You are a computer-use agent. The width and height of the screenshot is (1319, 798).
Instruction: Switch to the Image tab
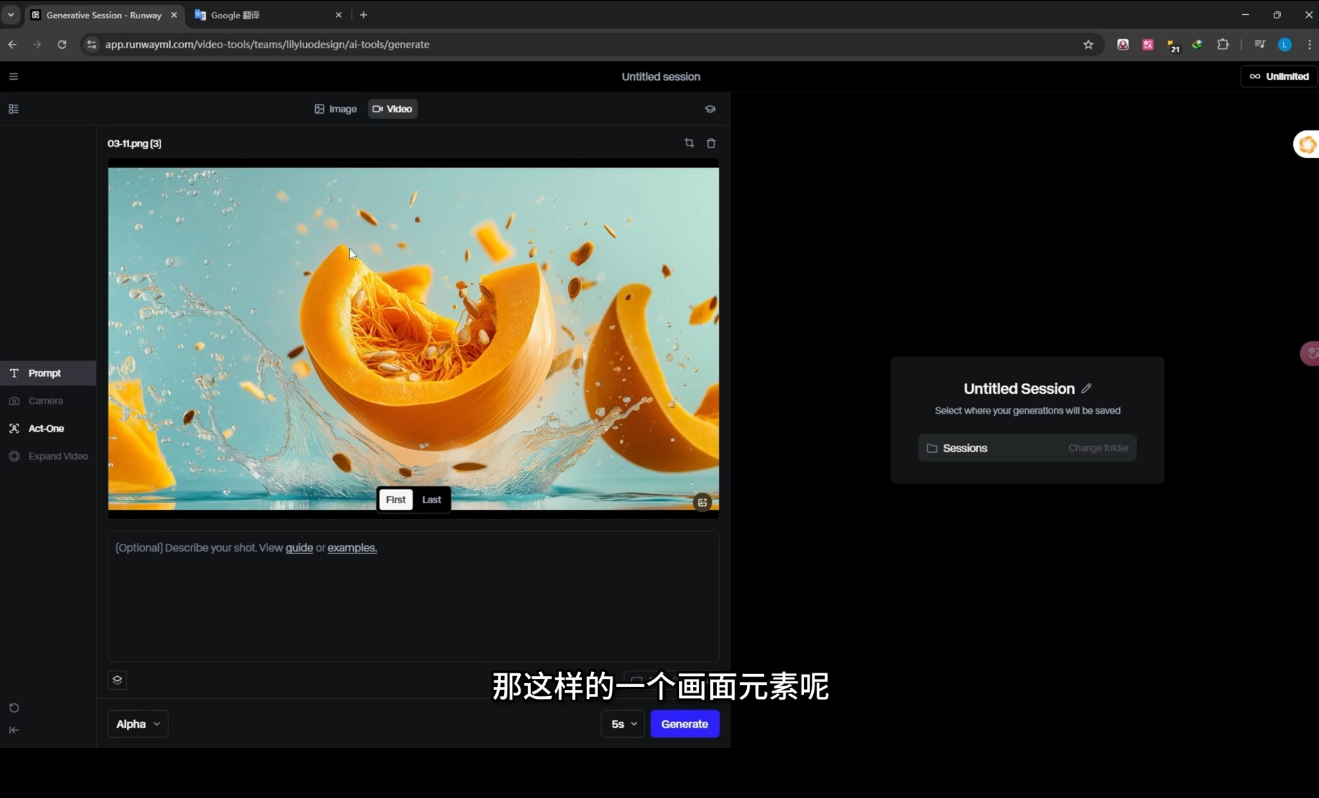(x=336, y=109)
